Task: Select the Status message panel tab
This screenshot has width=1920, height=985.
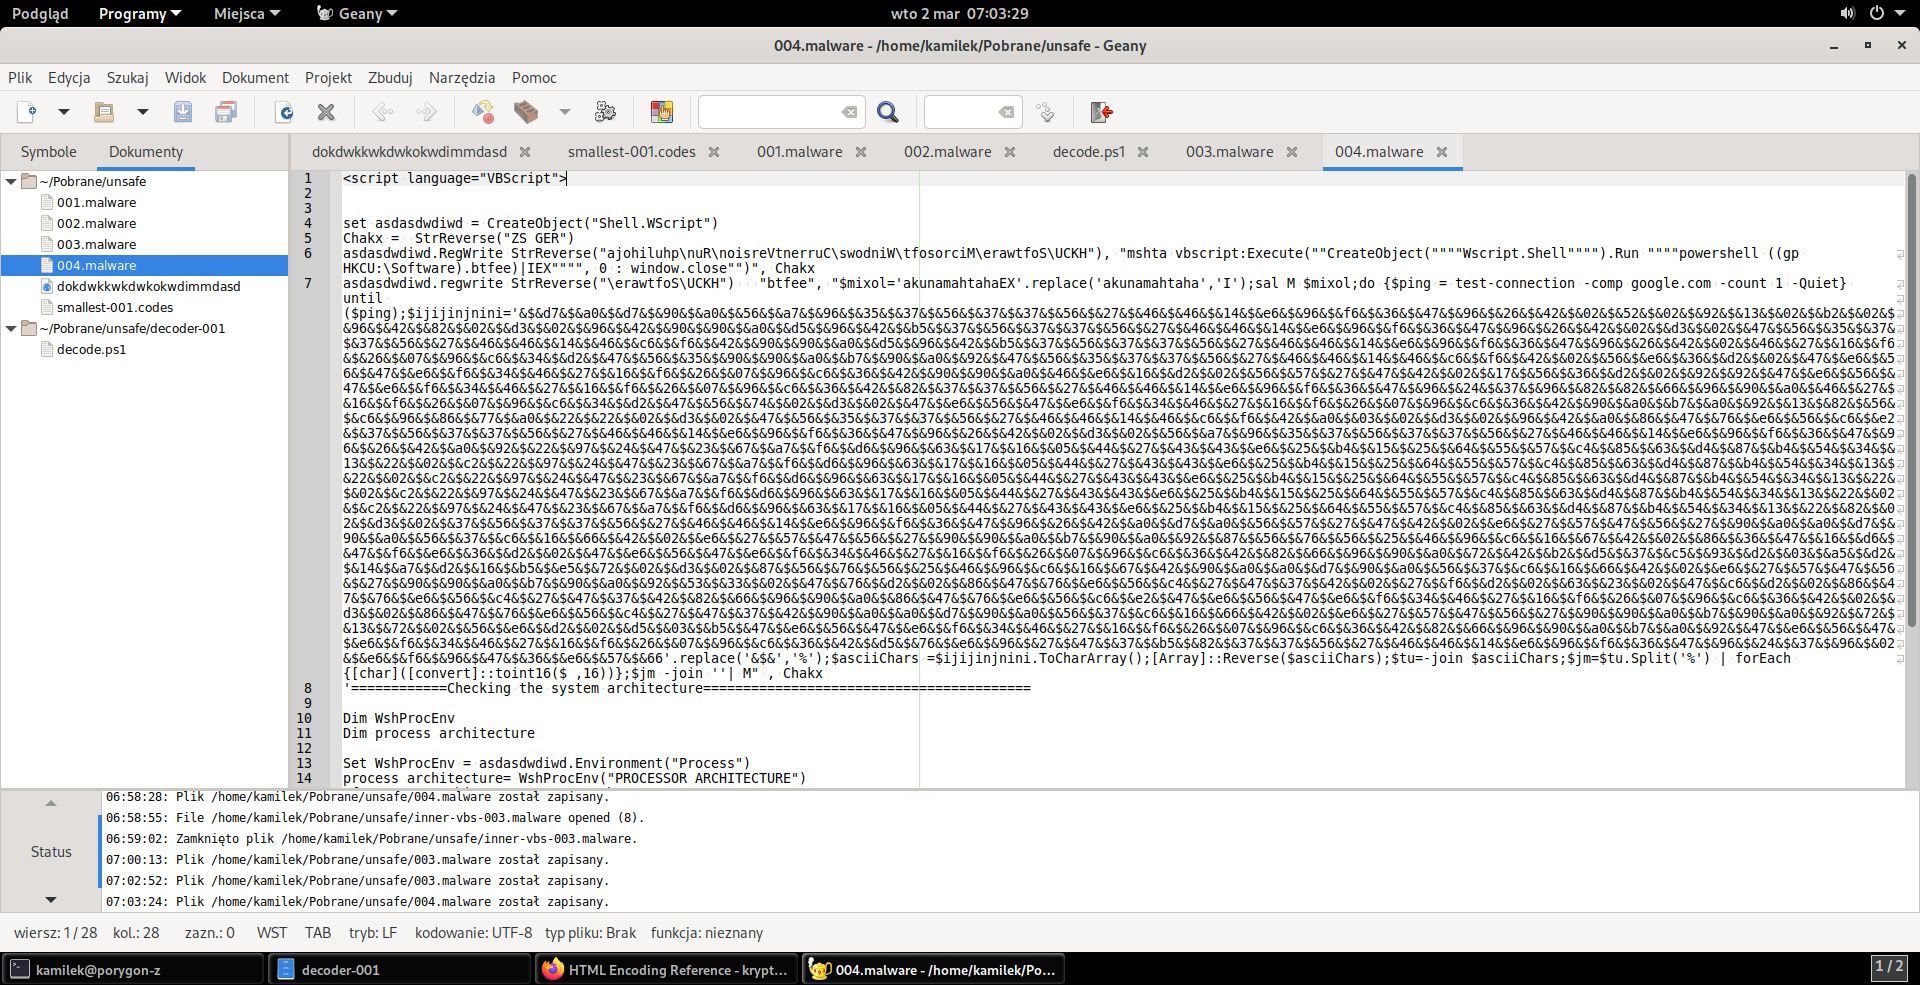Action: 51,852
